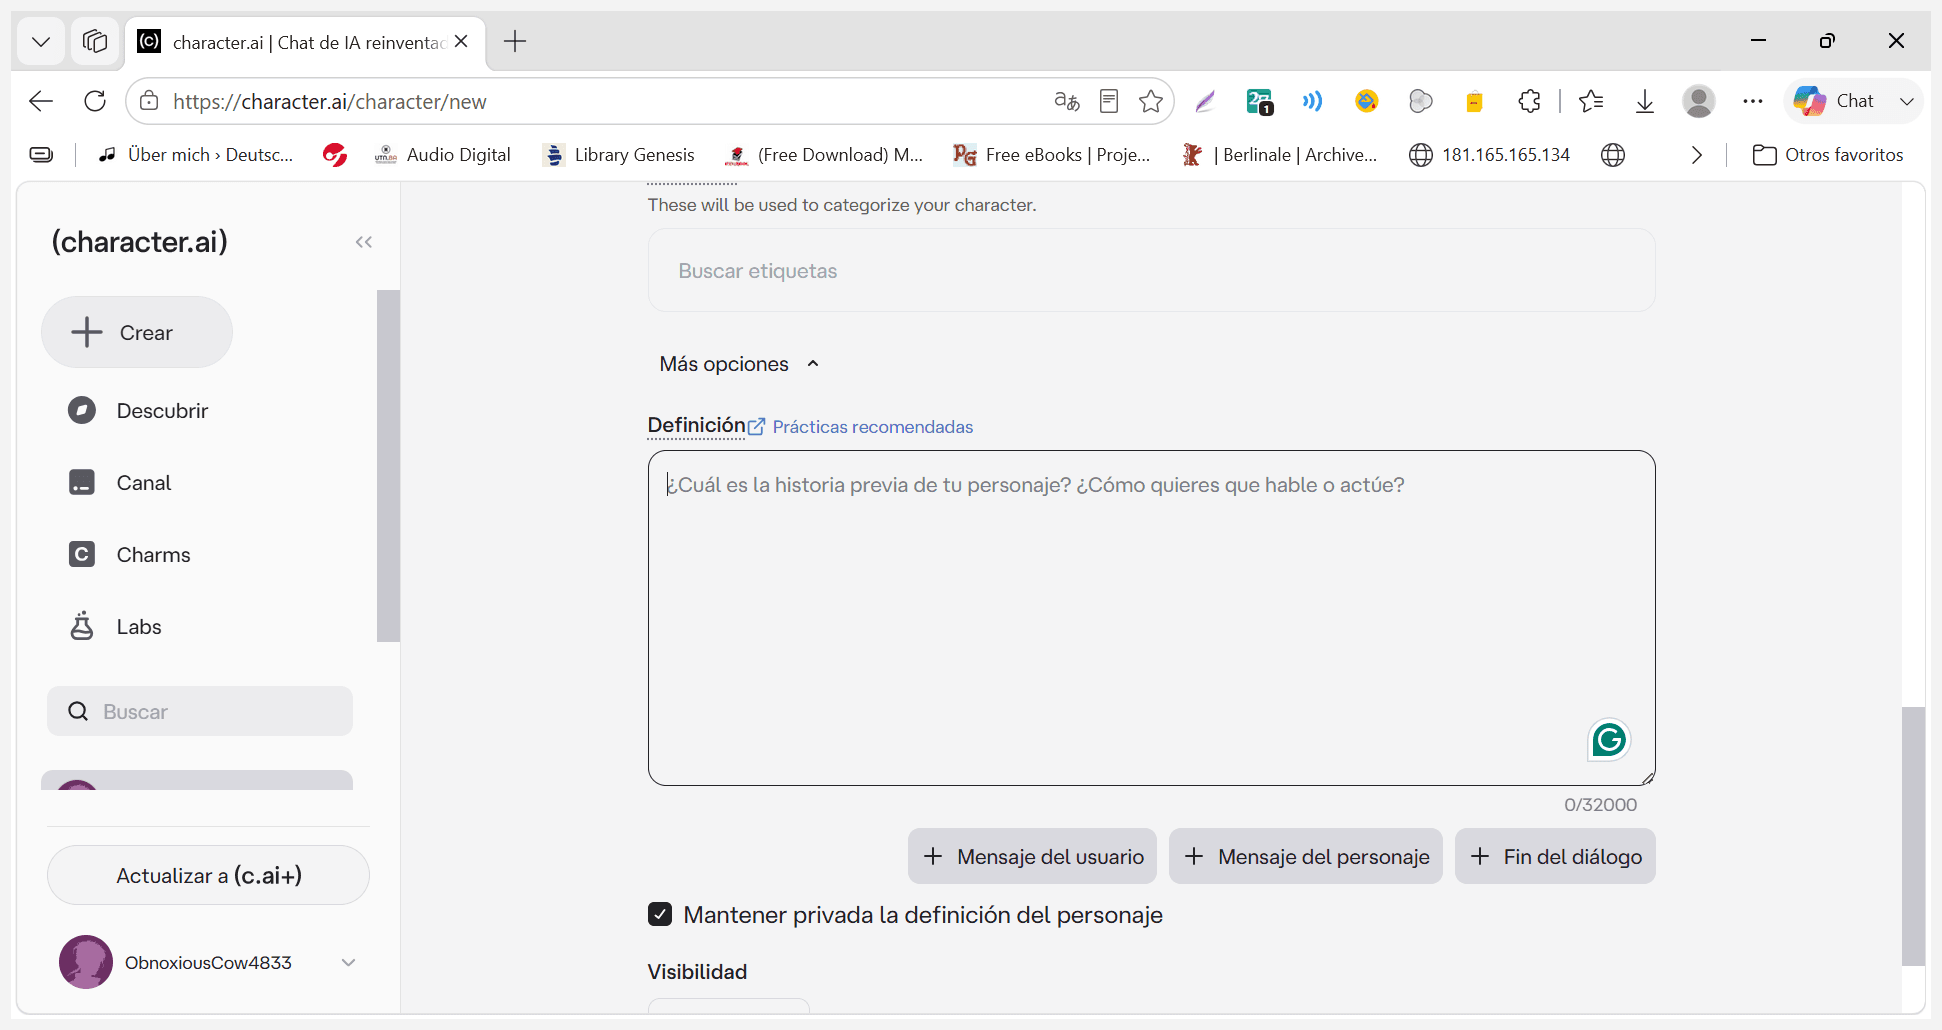Open the Downloads panel
Image resolution: width=1942 pixels, height=1030 pixels.
[x=1645, y=101]
